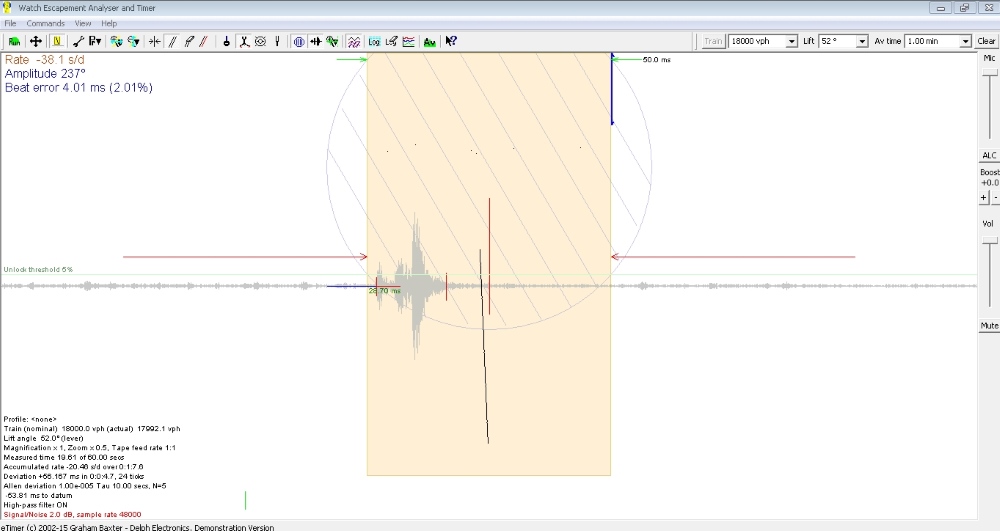Viewport: 1000px width, 531px height.
Task: Open the Commands menu
Action: (45, 23)
